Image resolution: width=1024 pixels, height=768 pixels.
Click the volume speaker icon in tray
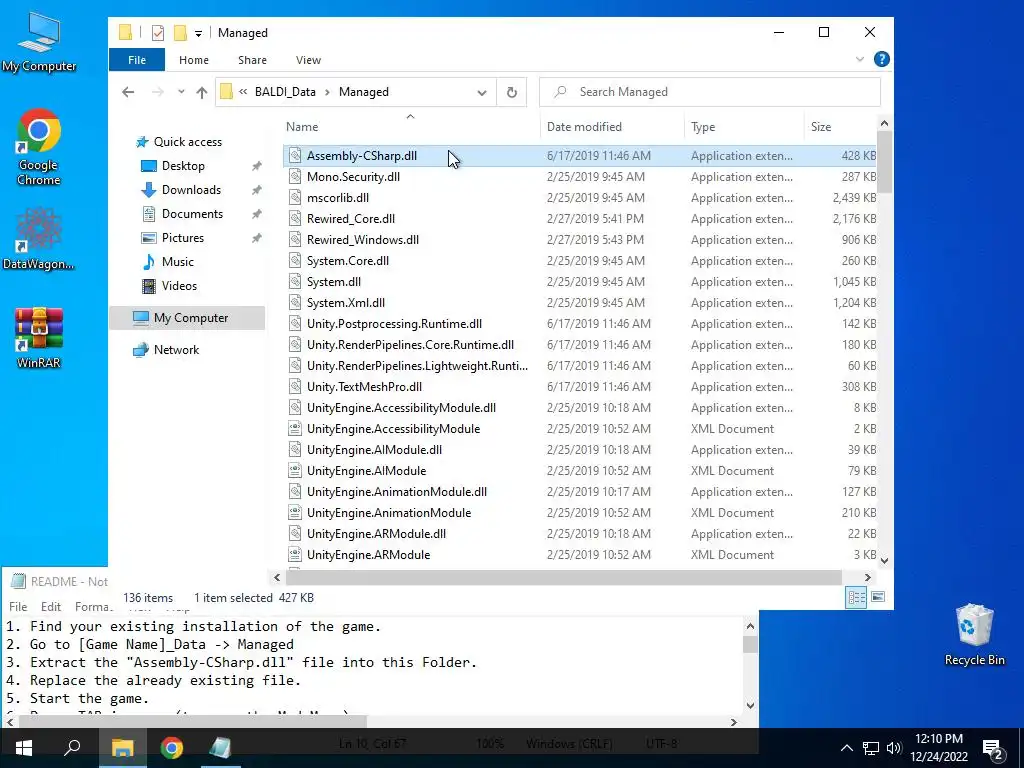(x=894, y=748)
